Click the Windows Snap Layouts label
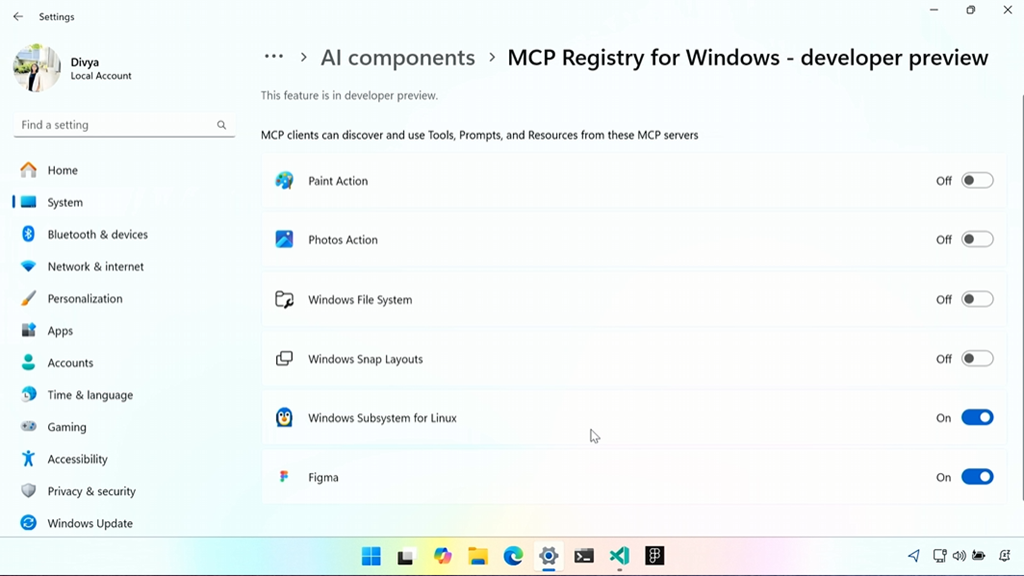Viewport: 1024px width, 576px height. [365, 359]
